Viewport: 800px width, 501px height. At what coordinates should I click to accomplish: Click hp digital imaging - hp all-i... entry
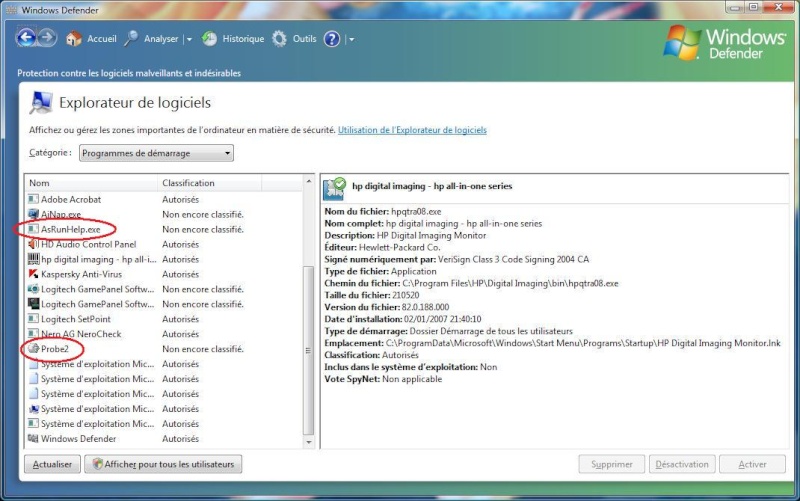coord(98,259)
